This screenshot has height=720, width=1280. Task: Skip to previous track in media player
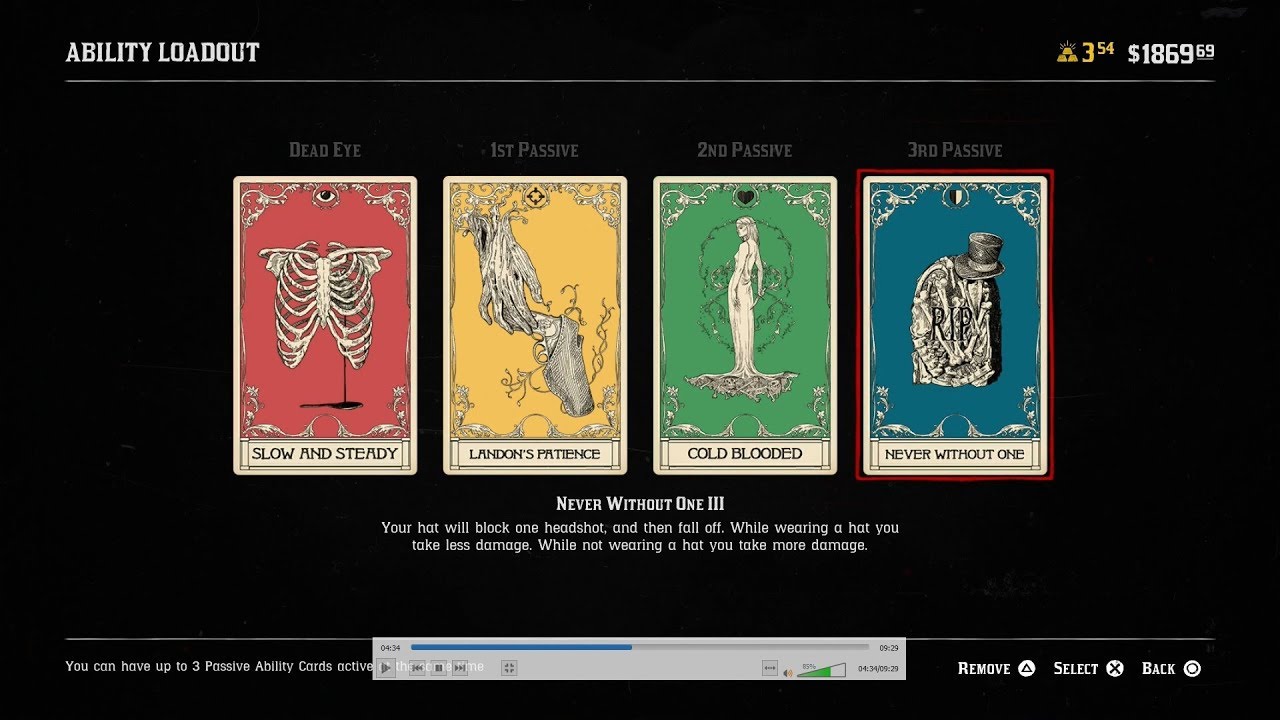[417, 668]
